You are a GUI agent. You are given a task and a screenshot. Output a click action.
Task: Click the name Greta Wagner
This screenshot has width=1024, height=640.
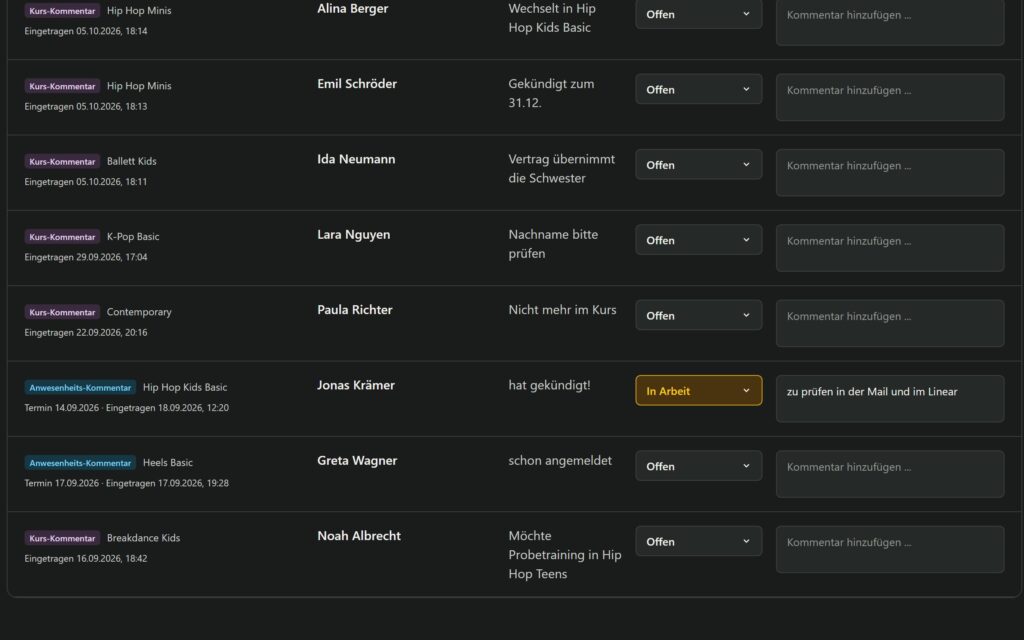click(x=357, y=460)
